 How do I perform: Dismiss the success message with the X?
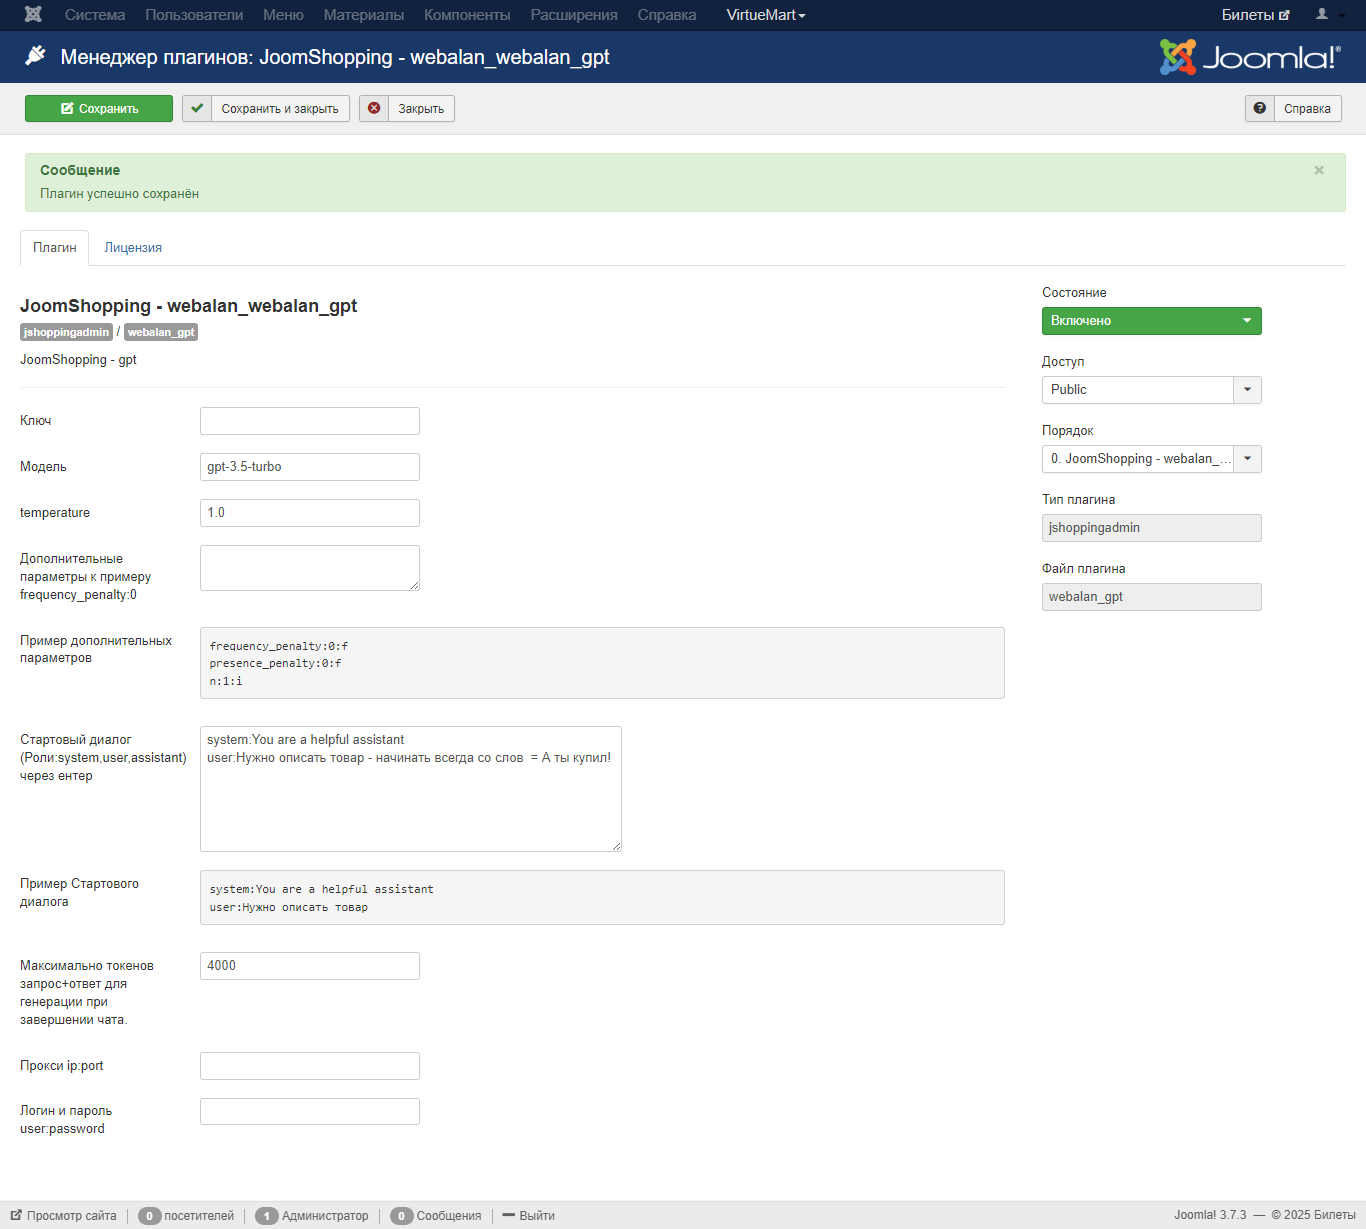(1319, 170)
